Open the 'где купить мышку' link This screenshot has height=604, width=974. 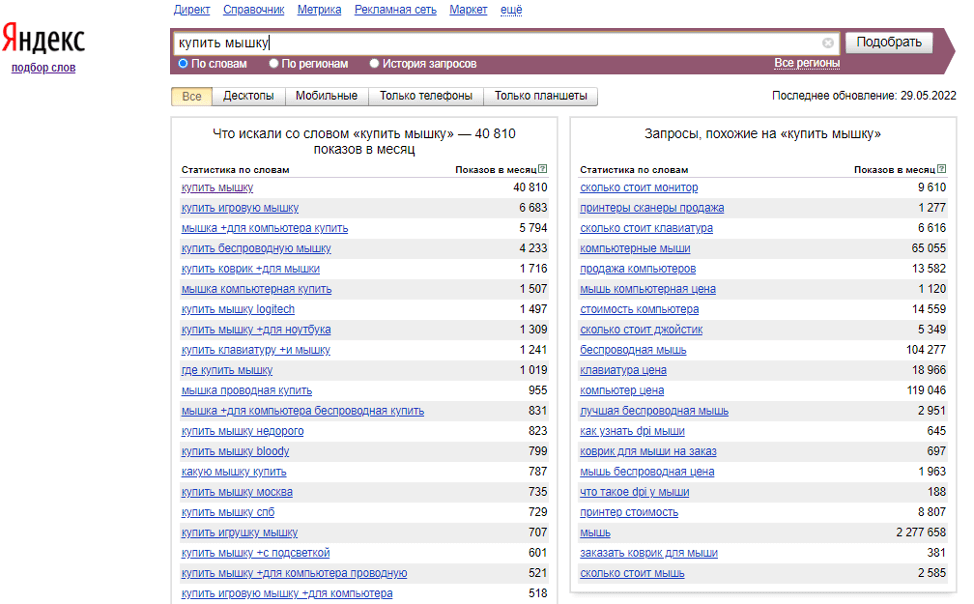tap(227, 370)
